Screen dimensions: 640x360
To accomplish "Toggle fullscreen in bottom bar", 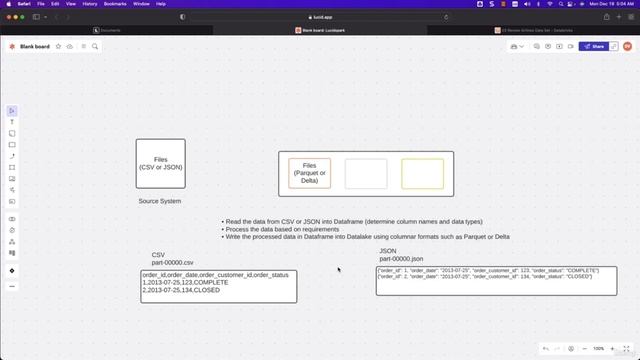I will click(x=626, y=349).
